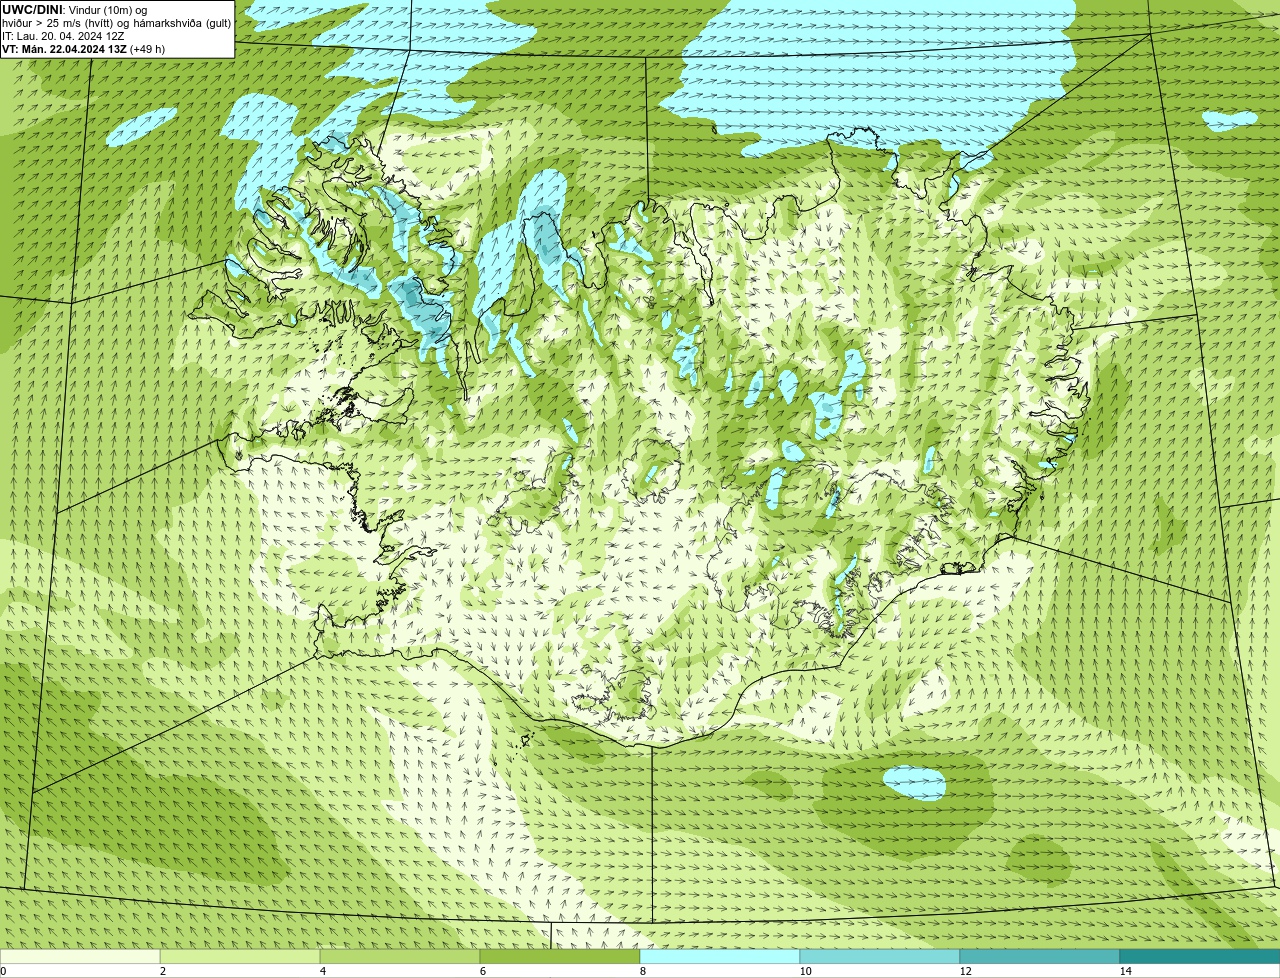Click the line "hviður > 25 m/s (hvítt) og hámarkshviða (gult)"
This screenshot has width=1280, height=978.
(x=116, y=22)
